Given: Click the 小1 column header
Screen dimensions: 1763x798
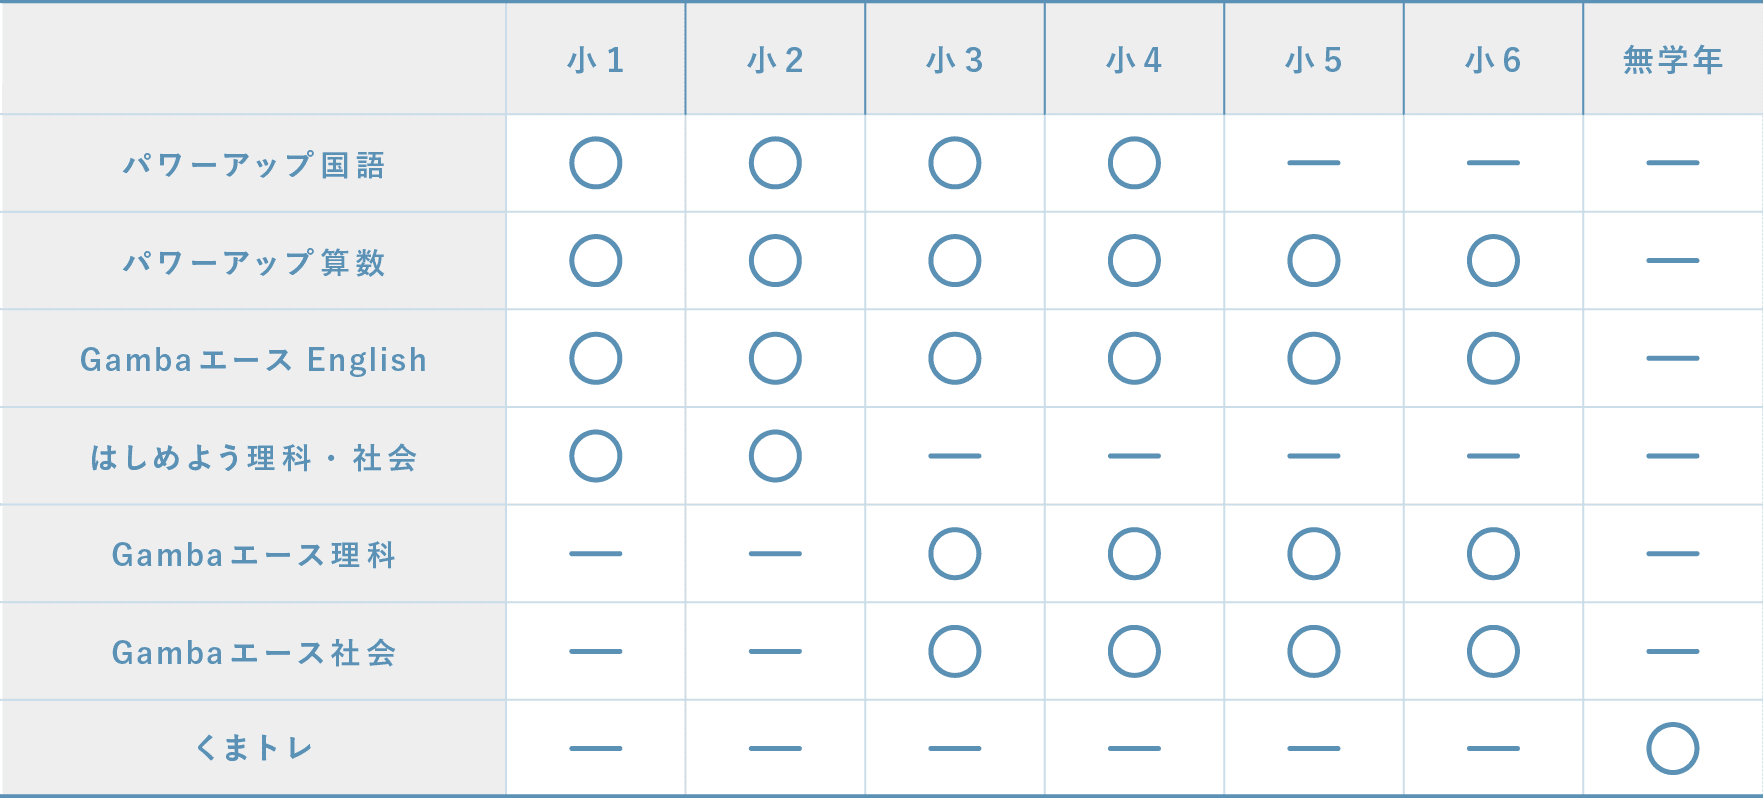Looking at the screenshot, I should tap(596, 60).
